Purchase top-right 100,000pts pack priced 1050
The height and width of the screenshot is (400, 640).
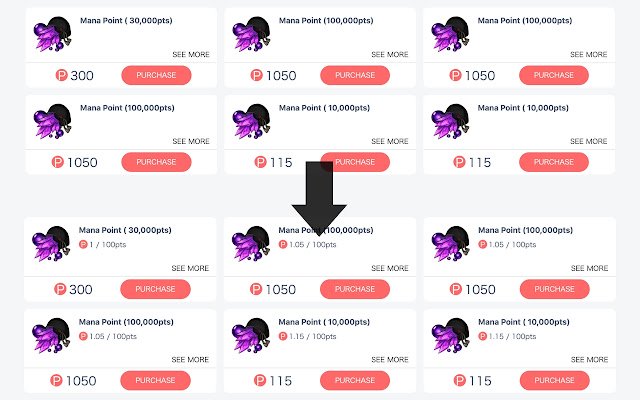(x=554, y=75)
